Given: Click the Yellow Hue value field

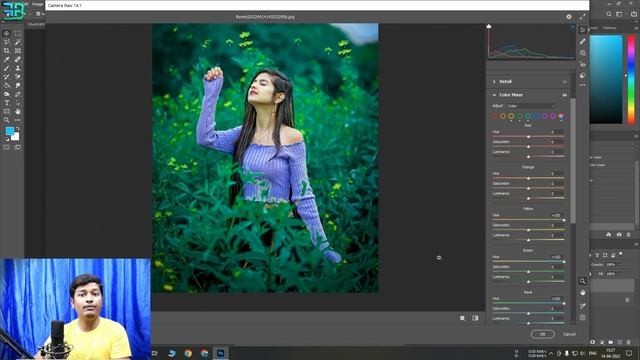Looking at the screenshot, I should click(557, 215).
